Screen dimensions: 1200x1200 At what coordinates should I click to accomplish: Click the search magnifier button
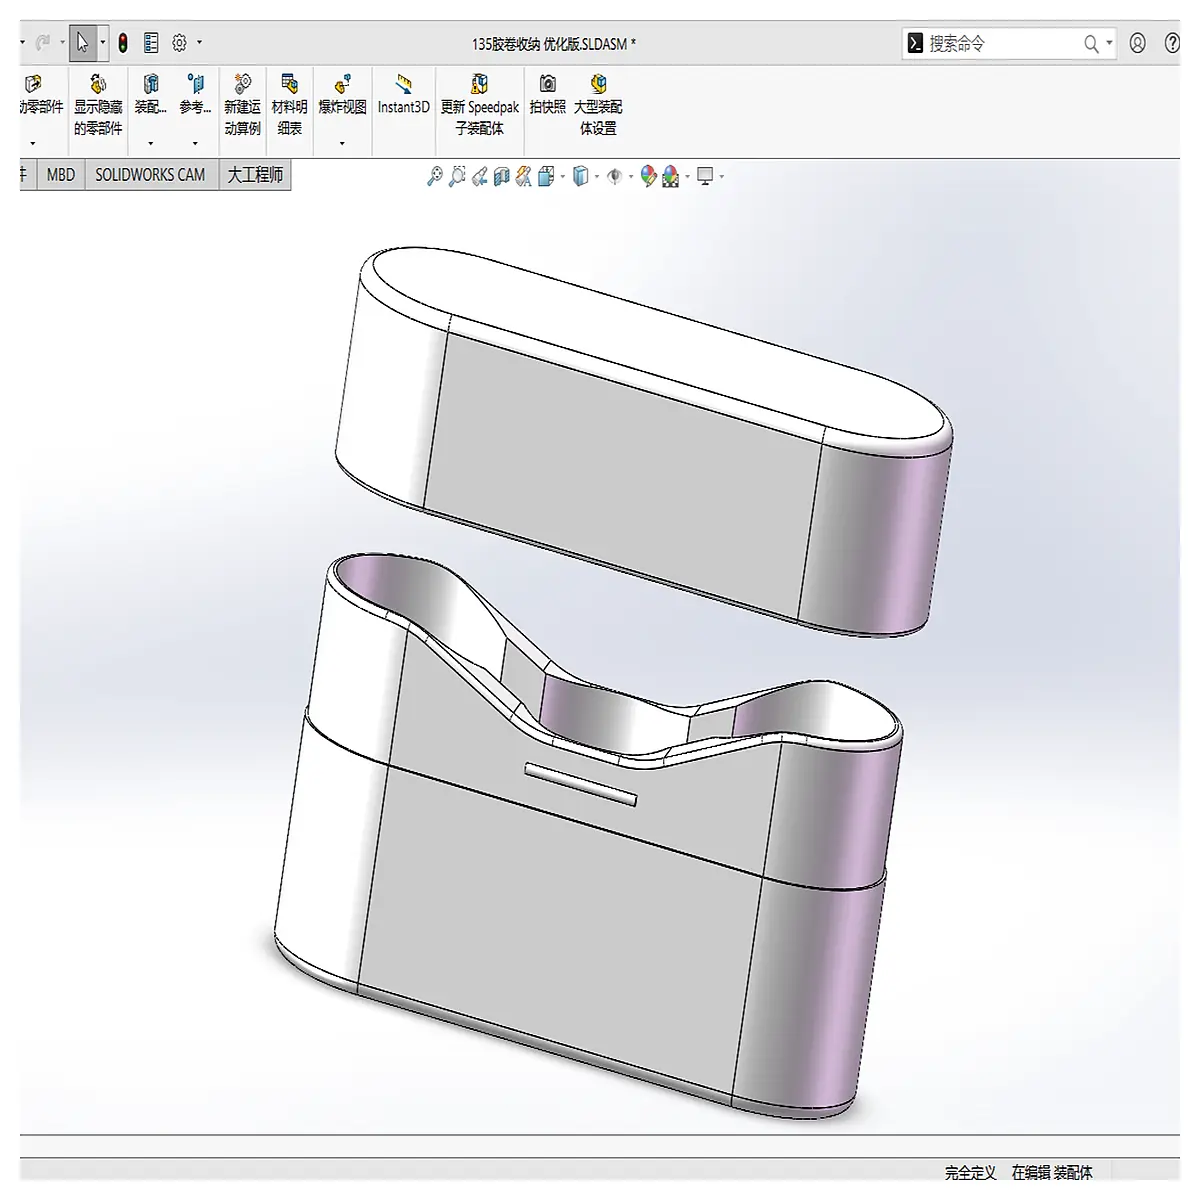click(x=1092, y=43)
